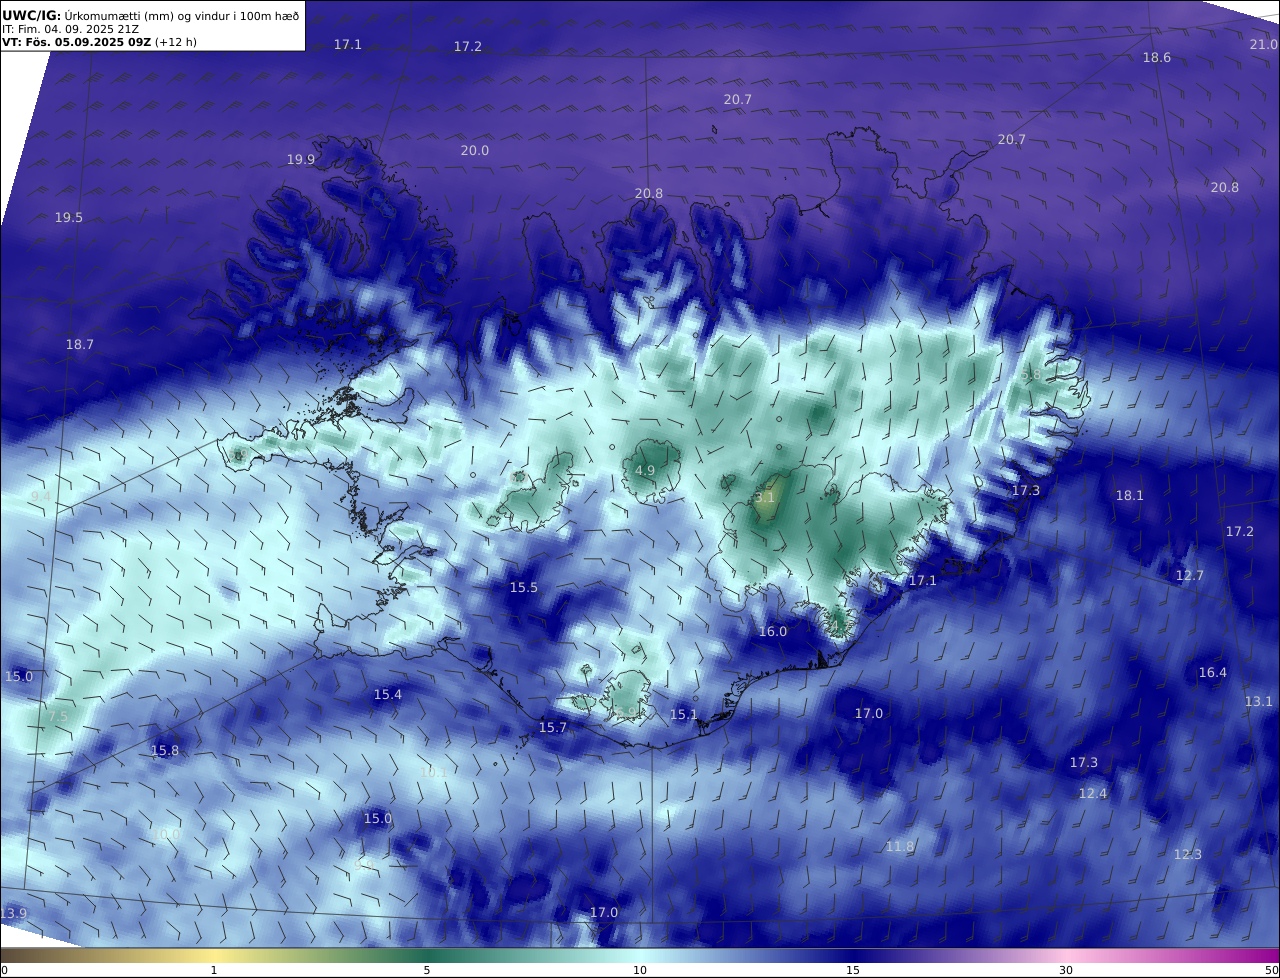Click the 9.4 value label
Image resolution: width=1280 pixels, height=978 pixels.
click(41, 496)
